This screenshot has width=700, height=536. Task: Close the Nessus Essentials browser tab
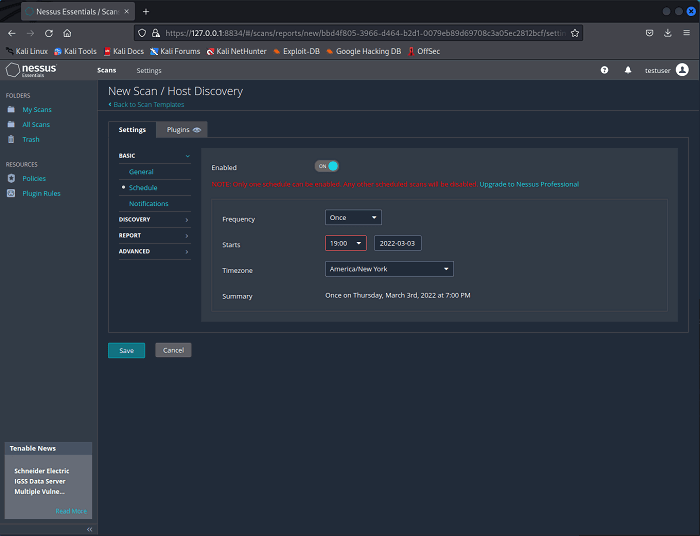click(127, 12)
